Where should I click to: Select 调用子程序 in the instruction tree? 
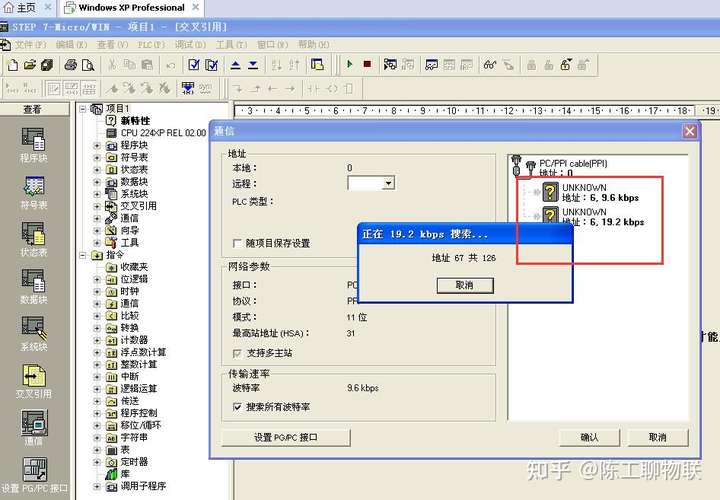(x=143, y=486)
